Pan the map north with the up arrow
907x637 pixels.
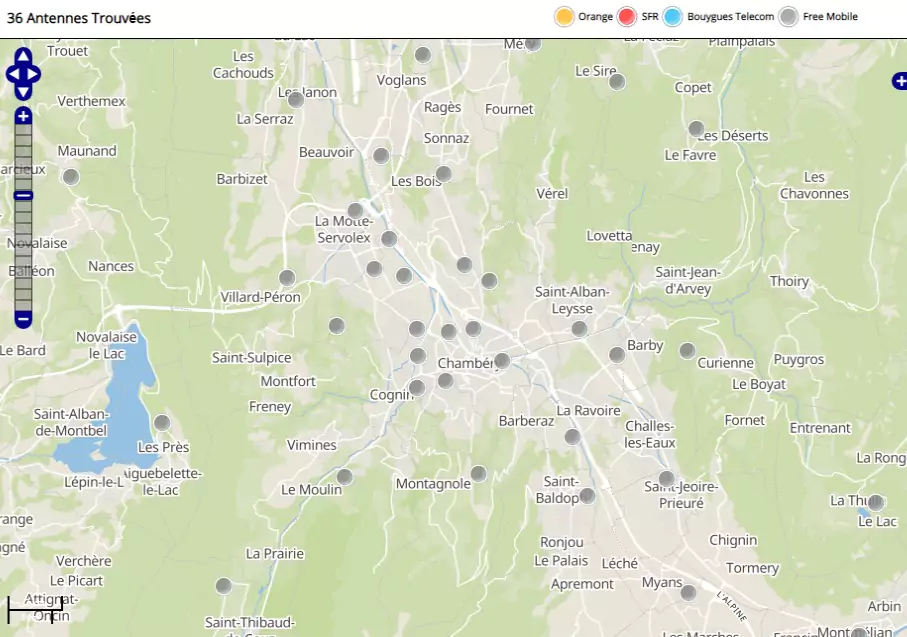tap(23, 56)
